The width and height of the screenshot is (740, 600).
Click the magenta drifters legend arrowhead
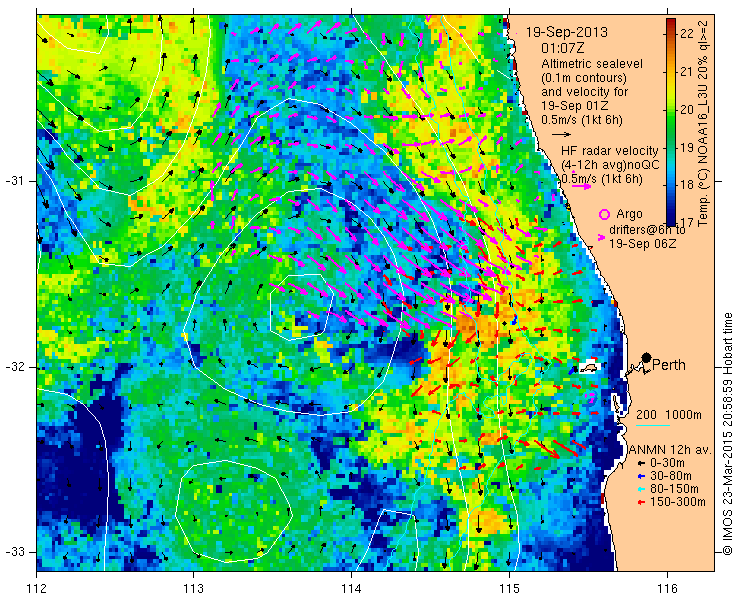tap(601, 238)
